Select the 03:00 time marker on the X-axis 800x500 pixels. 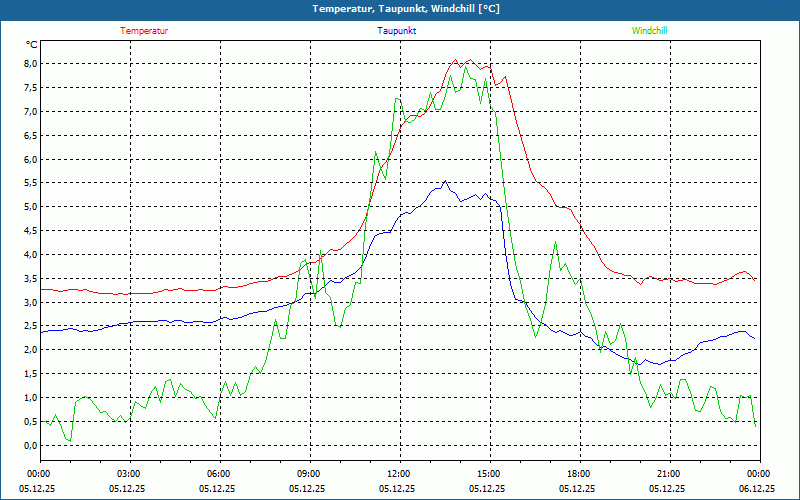click(x=128, y=474)
